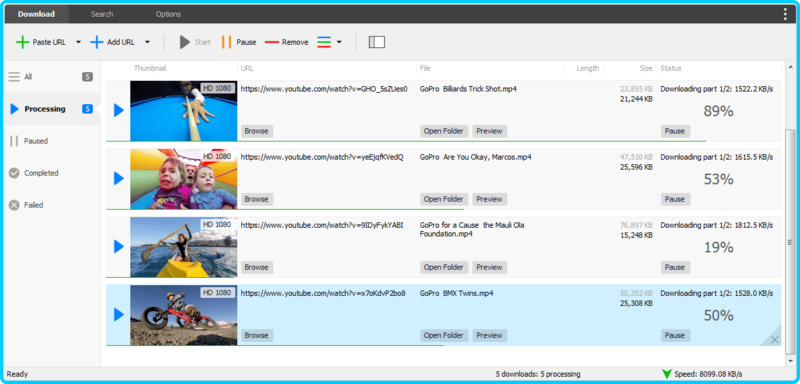This screenshot has width=800, height=384.
Task: Open the three-dot menu in title bar
Action: click(x=785, y=14)
